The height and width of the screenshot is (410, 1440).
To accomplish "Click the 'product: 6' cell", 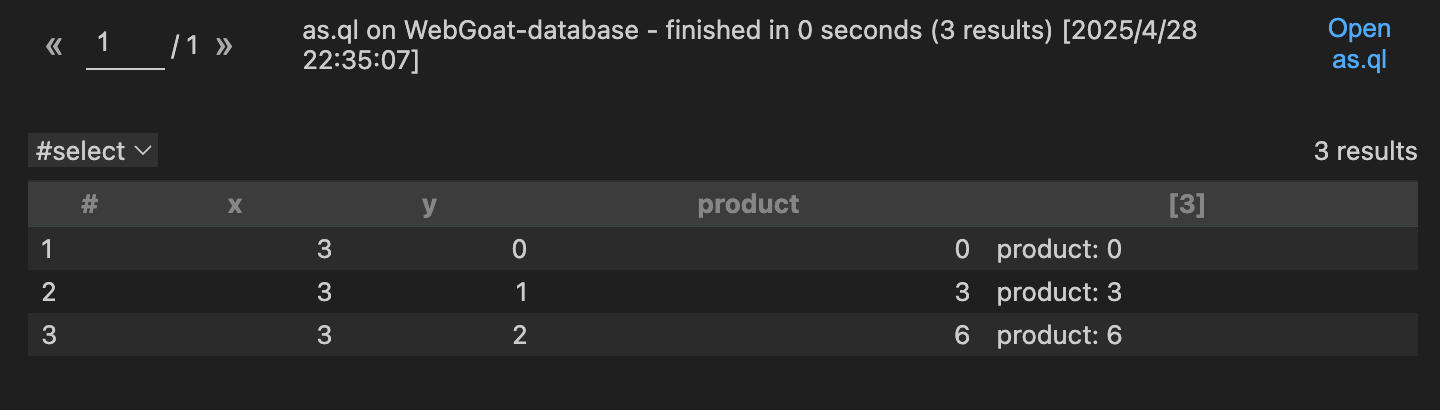I will pos(1059,335).
